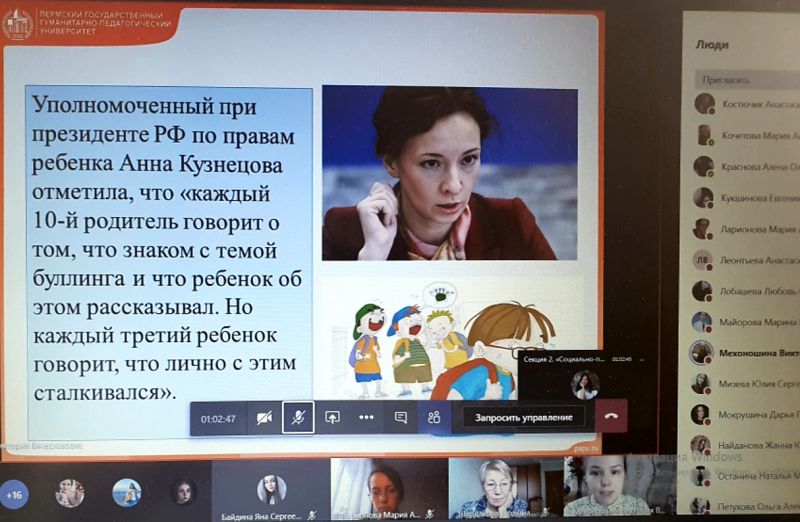Viewport: 800px width, 522px height.
Task: Click the Запросить управление button
Action: click(523, 418)
